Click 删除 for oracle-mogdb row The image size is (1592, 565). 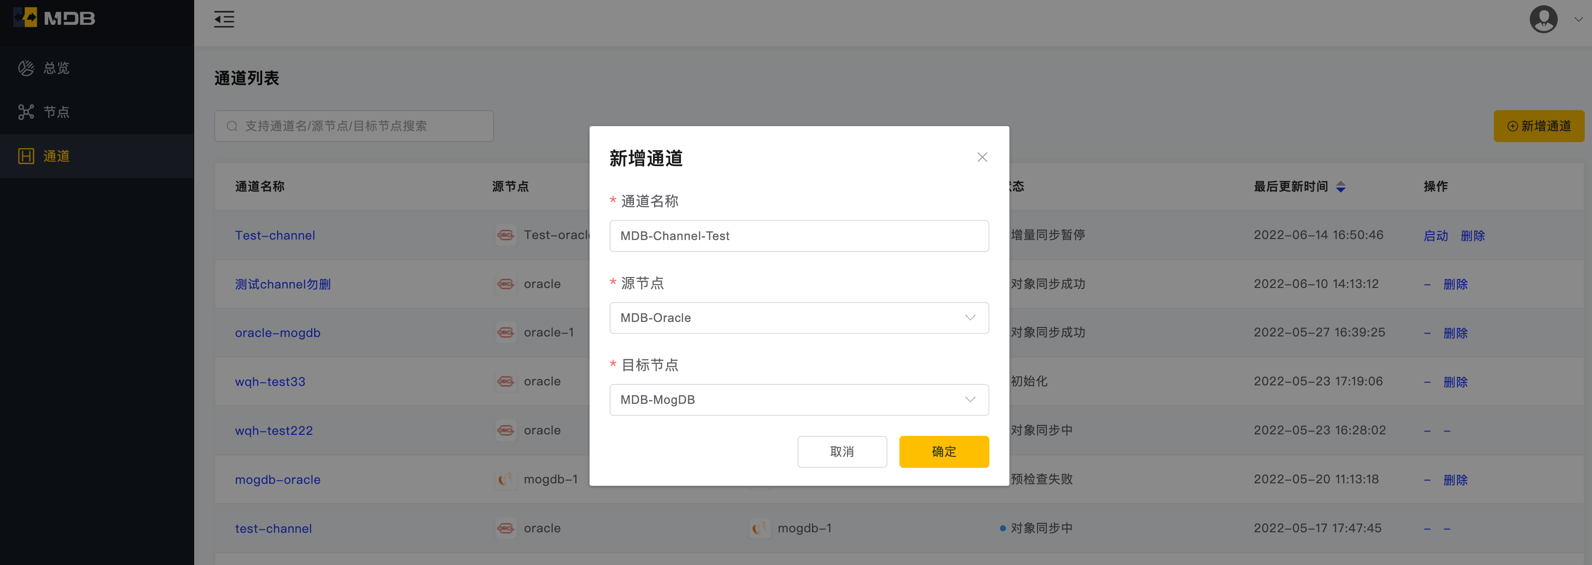click(x=1456, y=333)
